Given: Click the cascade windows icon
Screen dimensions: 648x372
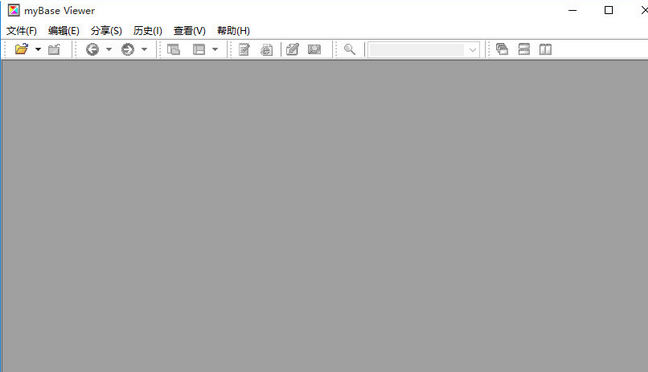Looking at the screenshot, I should pyautogui.click(x=502, y=49).
